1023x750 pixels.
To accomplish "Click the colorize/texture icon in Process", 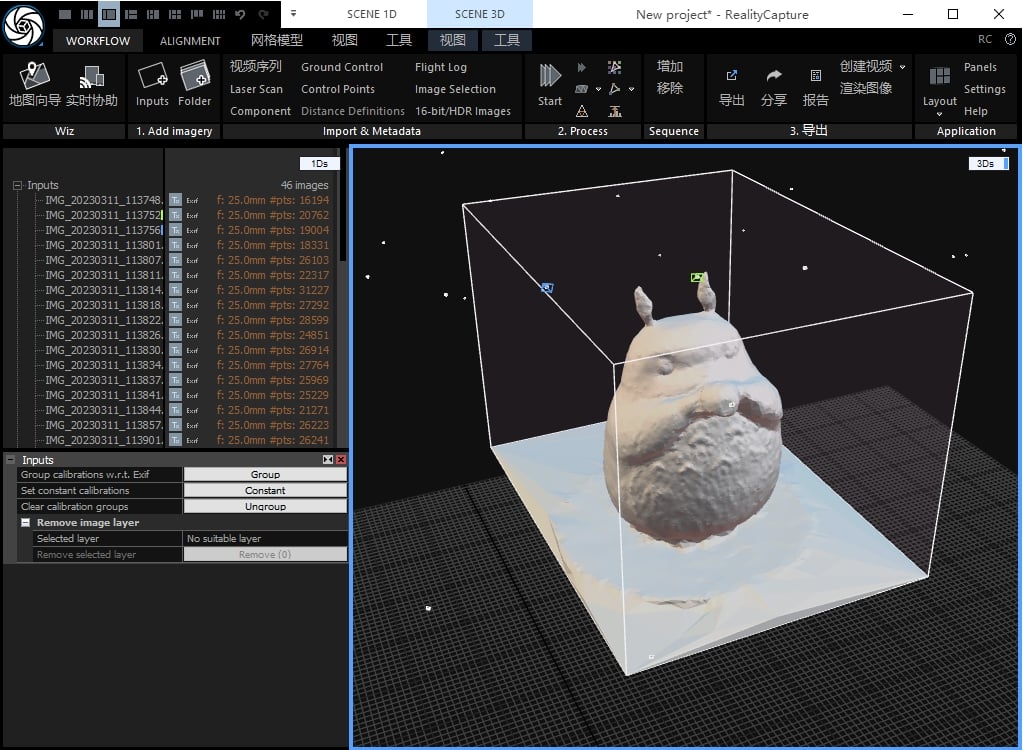I will (x=615, y=67).
